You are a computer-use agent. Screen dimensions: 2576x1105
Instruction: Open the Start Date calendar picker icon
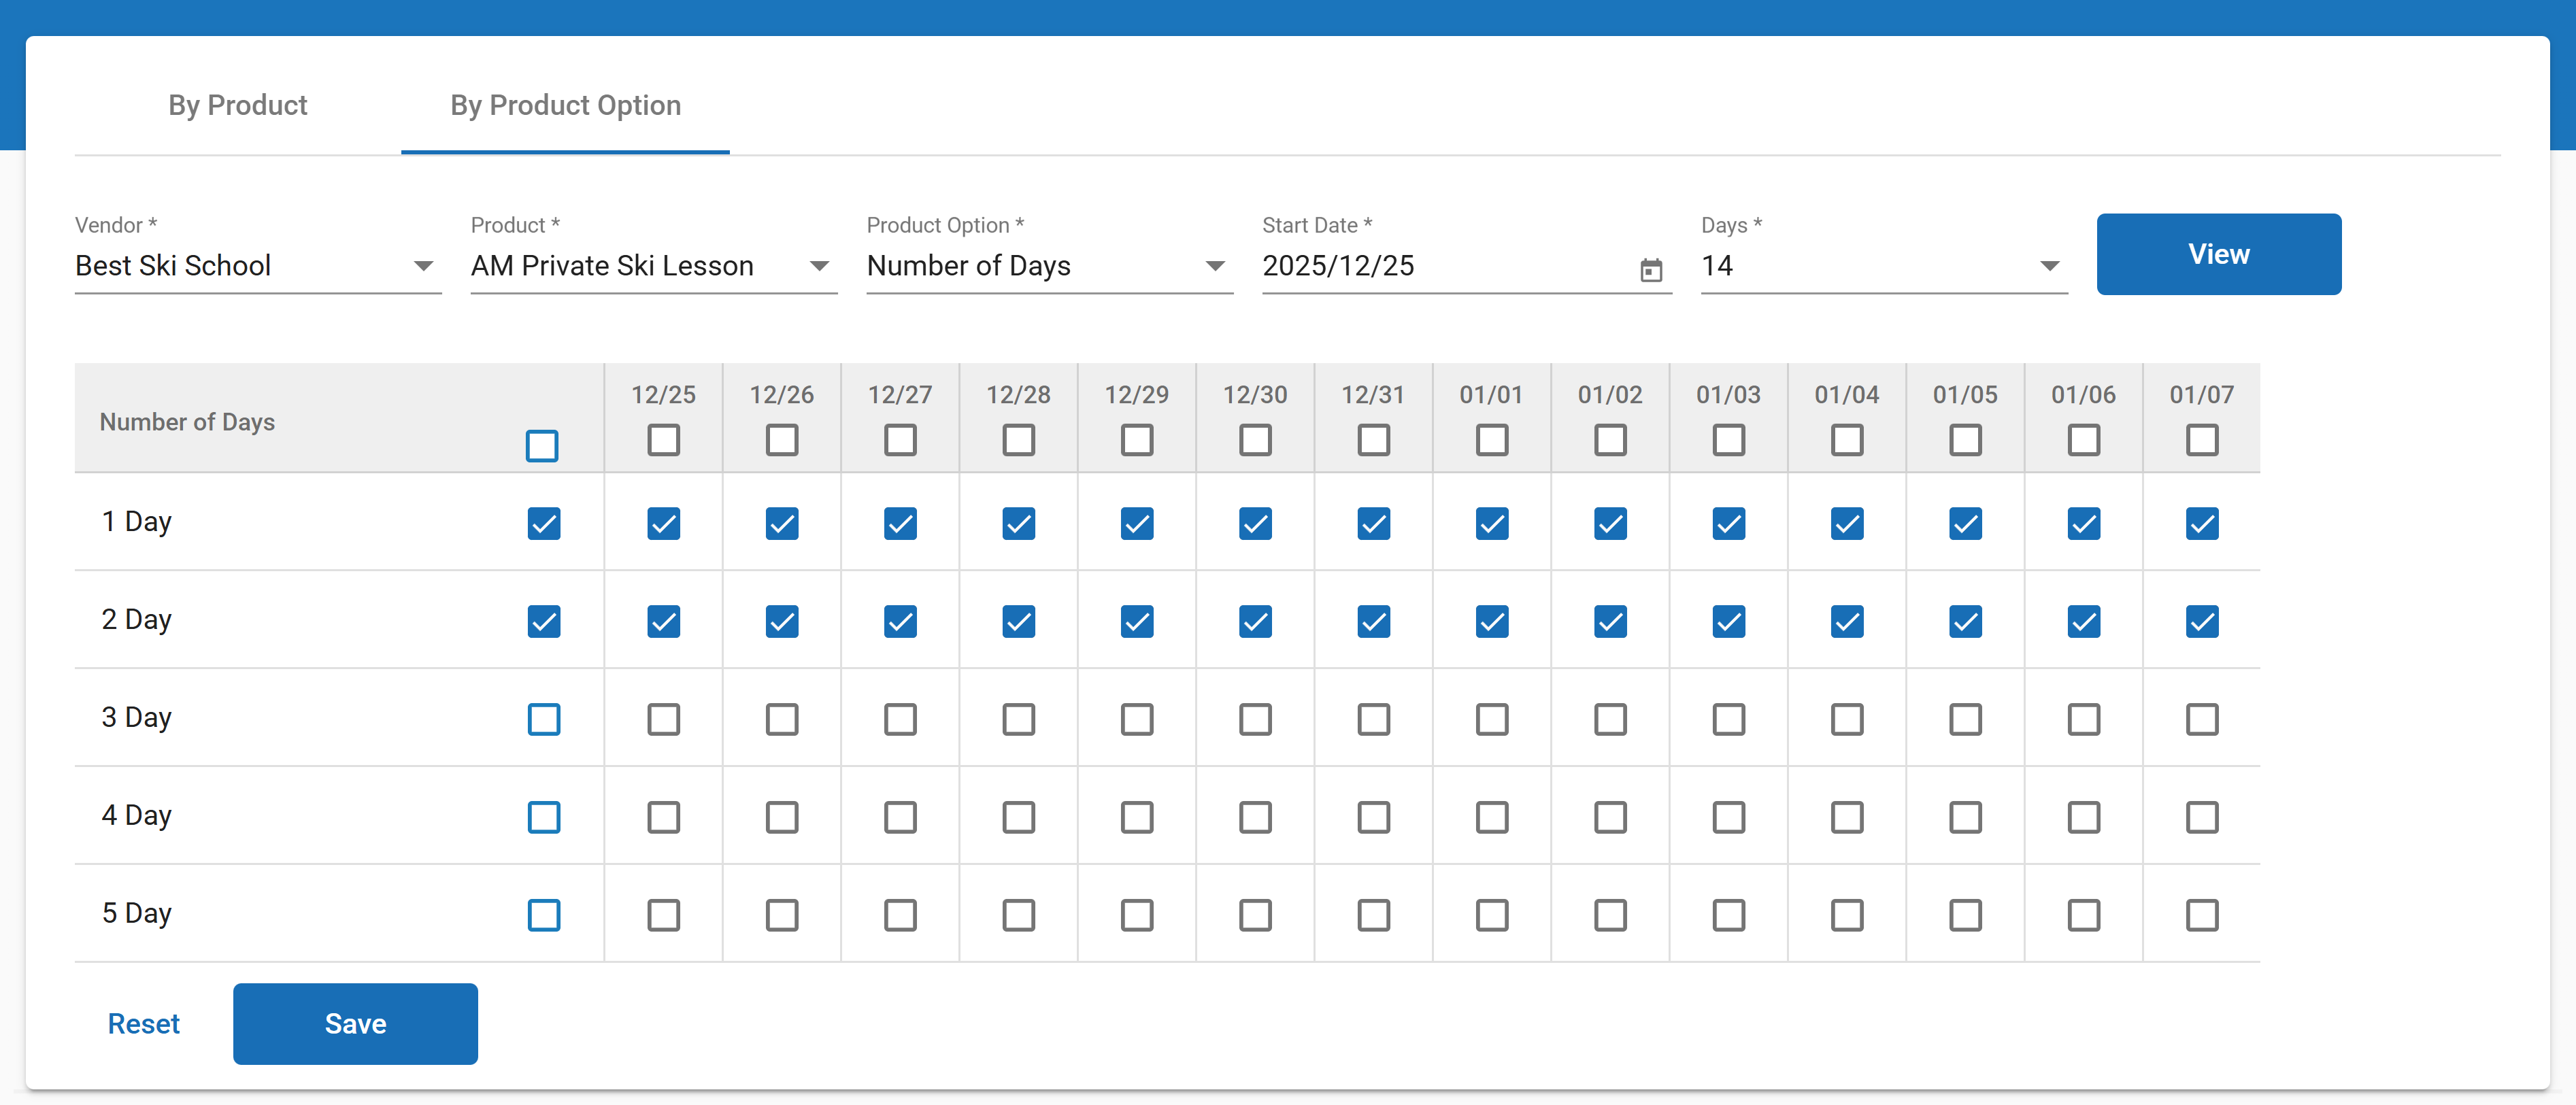[1650, 269]
